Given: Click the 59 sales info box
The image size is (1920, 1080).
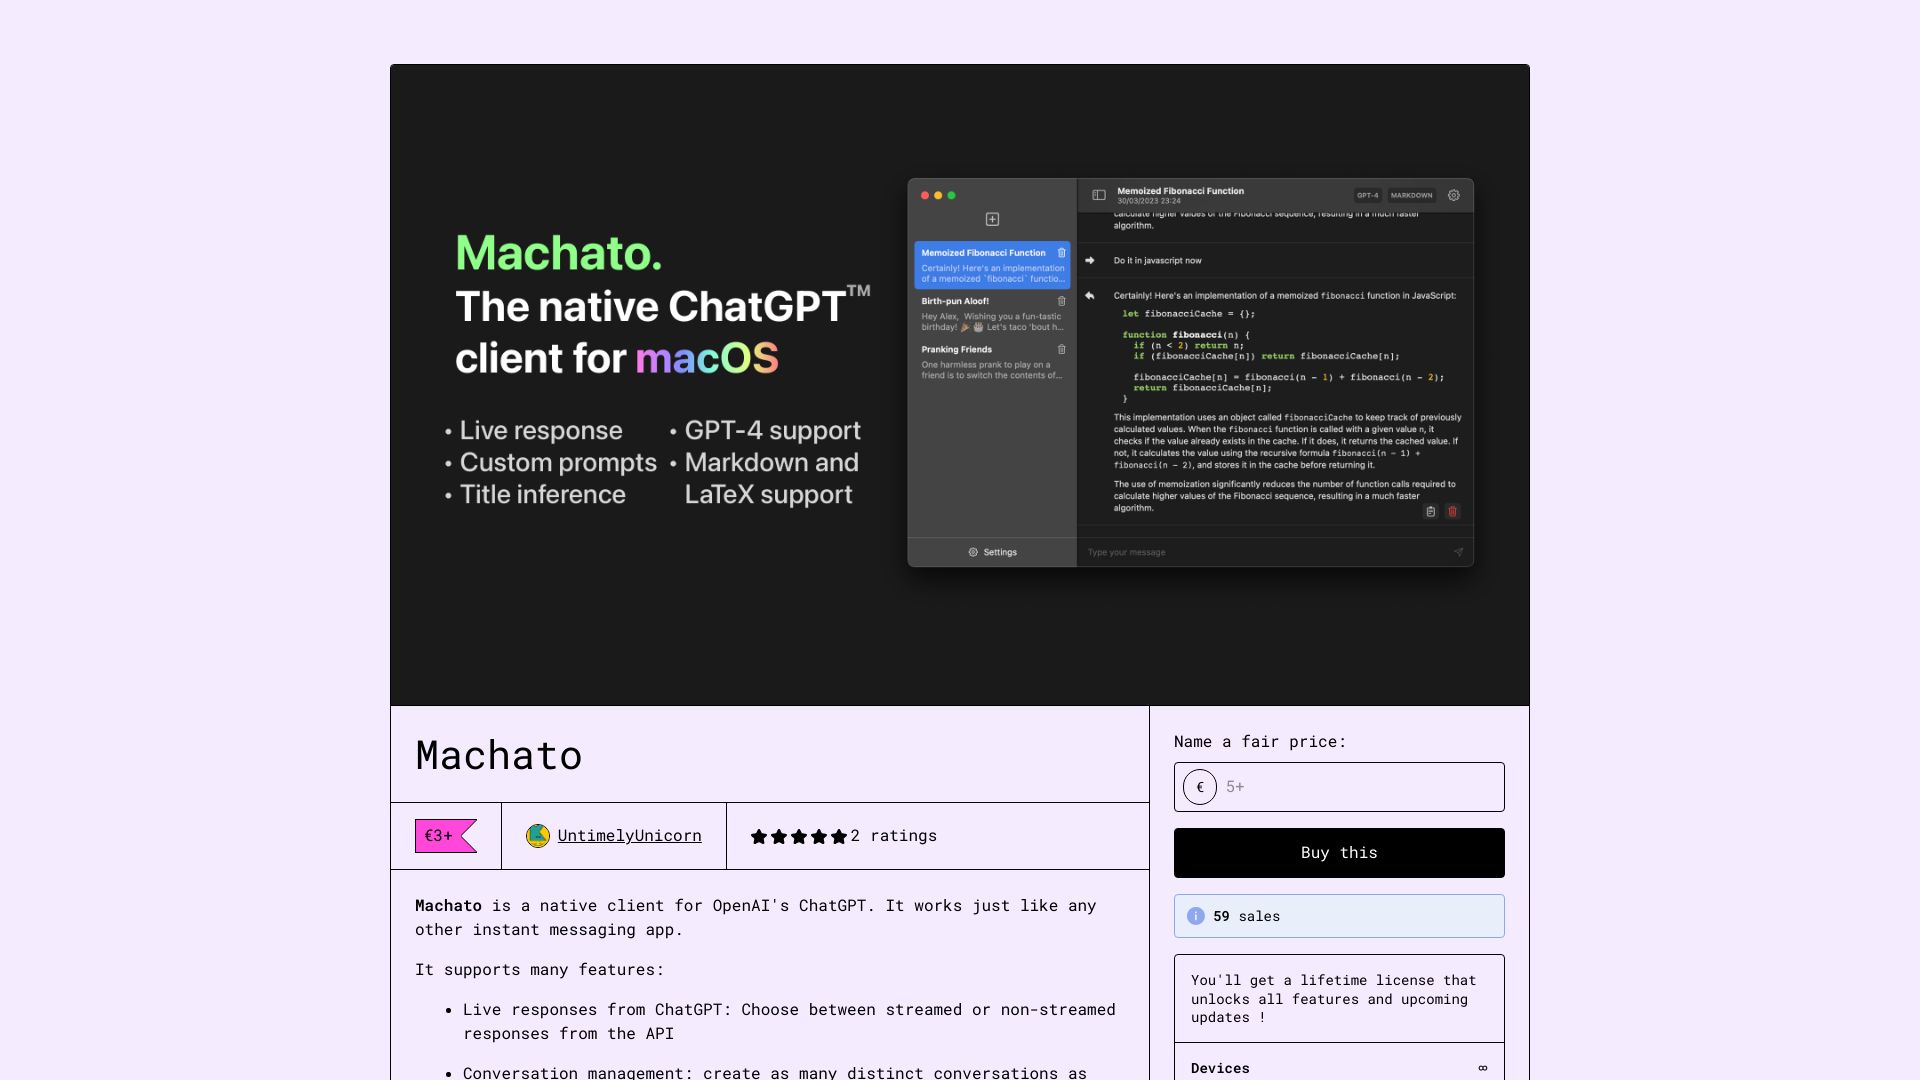Looking at the screenshot, I should (x=1339, y=916).
